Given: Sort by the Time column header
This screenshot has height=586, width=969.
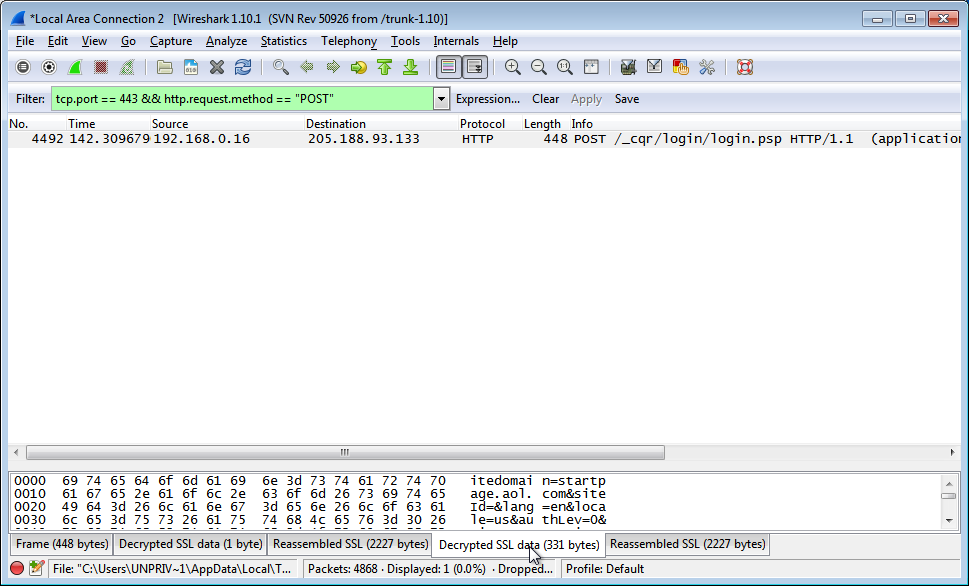Looking at the screenshot, I should tap(108, 124).
